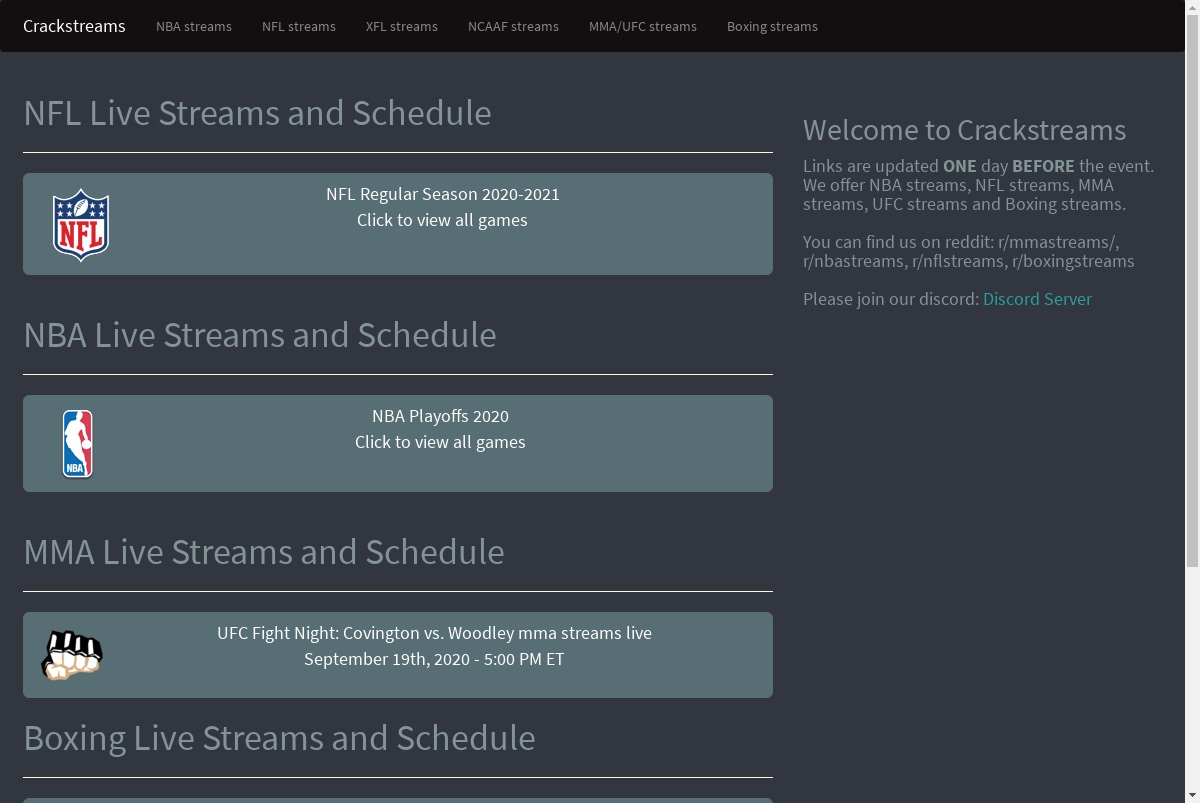
Task: Click the NFL Live Streams and Schedule heading
Action: pyautogui.click(x=257, y=113)
